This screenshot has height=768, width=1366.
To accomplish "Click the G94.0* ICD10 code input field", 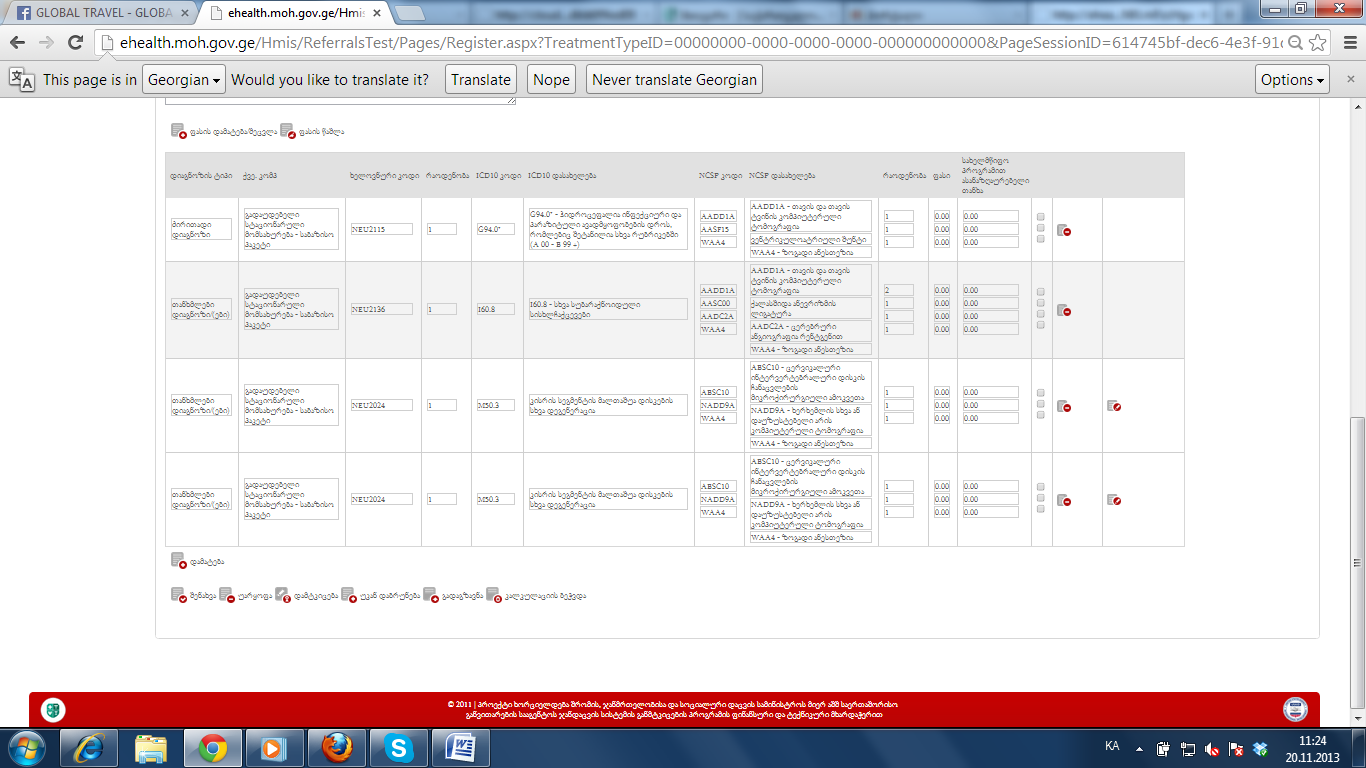I will pos(496,229).
